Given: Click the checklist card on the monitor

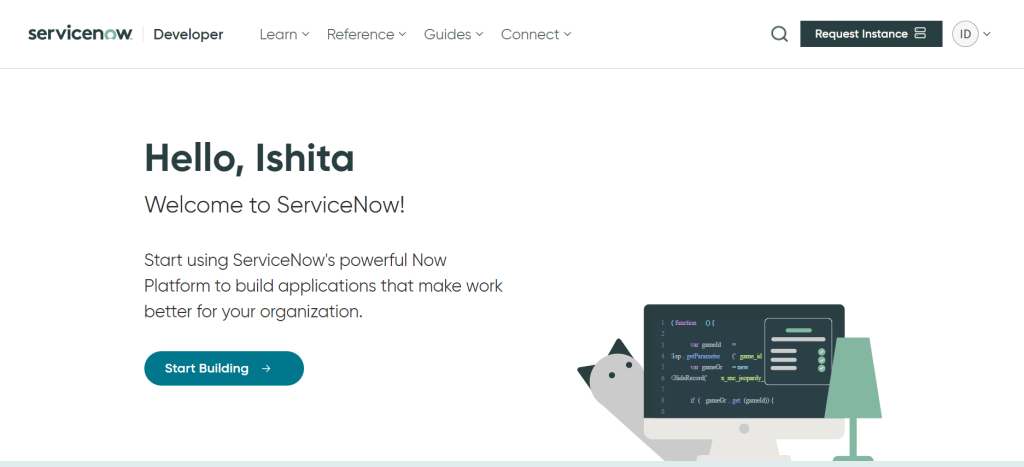Looking at the screenshot, I should pyautogui.click(x=797, y=351).
